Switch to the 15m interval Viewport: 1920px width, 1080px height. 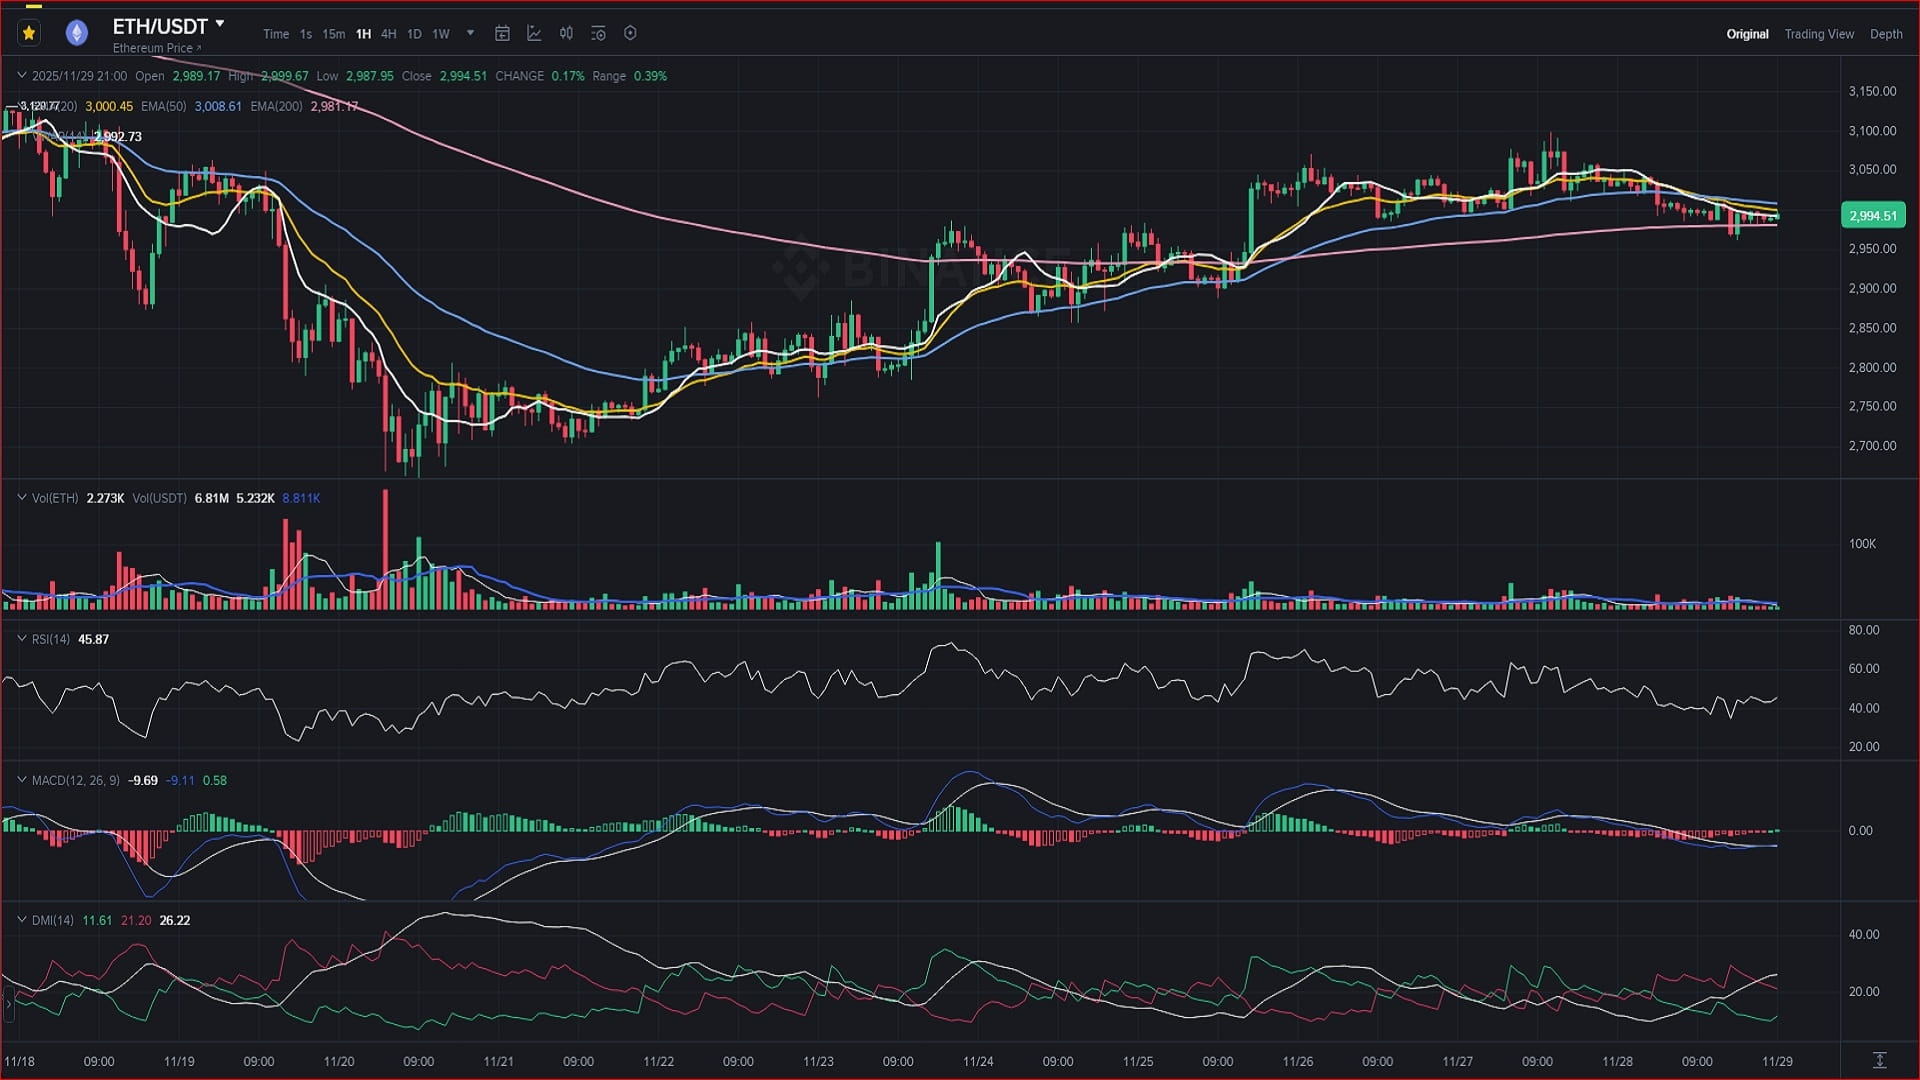333,34
